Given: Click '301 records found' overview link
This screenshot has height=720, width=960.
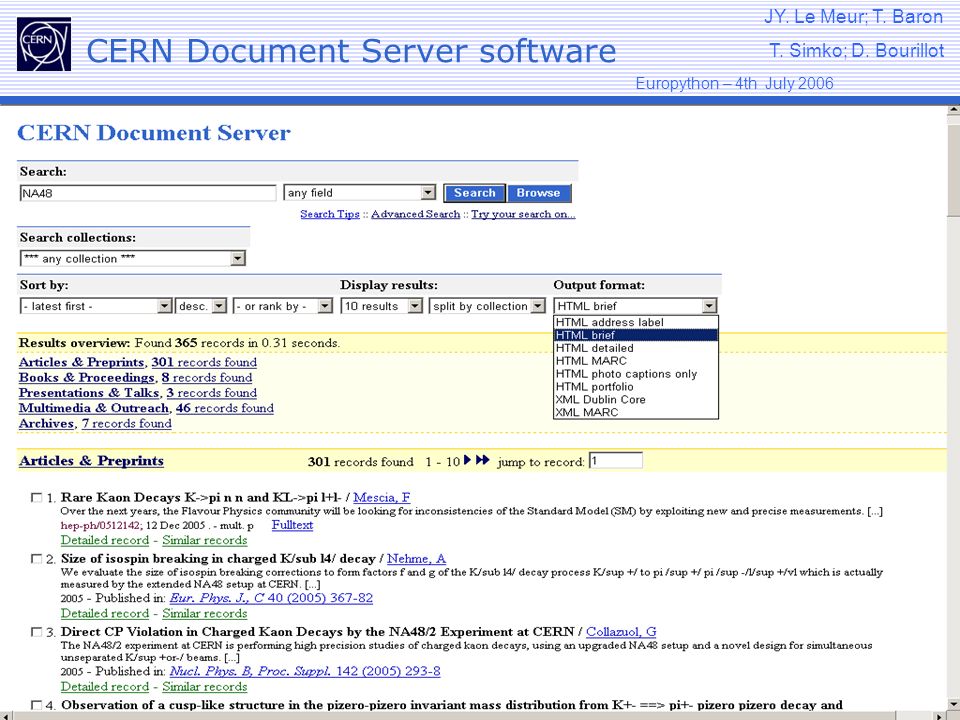Looking at the screenshot, I should pos(204,362).
